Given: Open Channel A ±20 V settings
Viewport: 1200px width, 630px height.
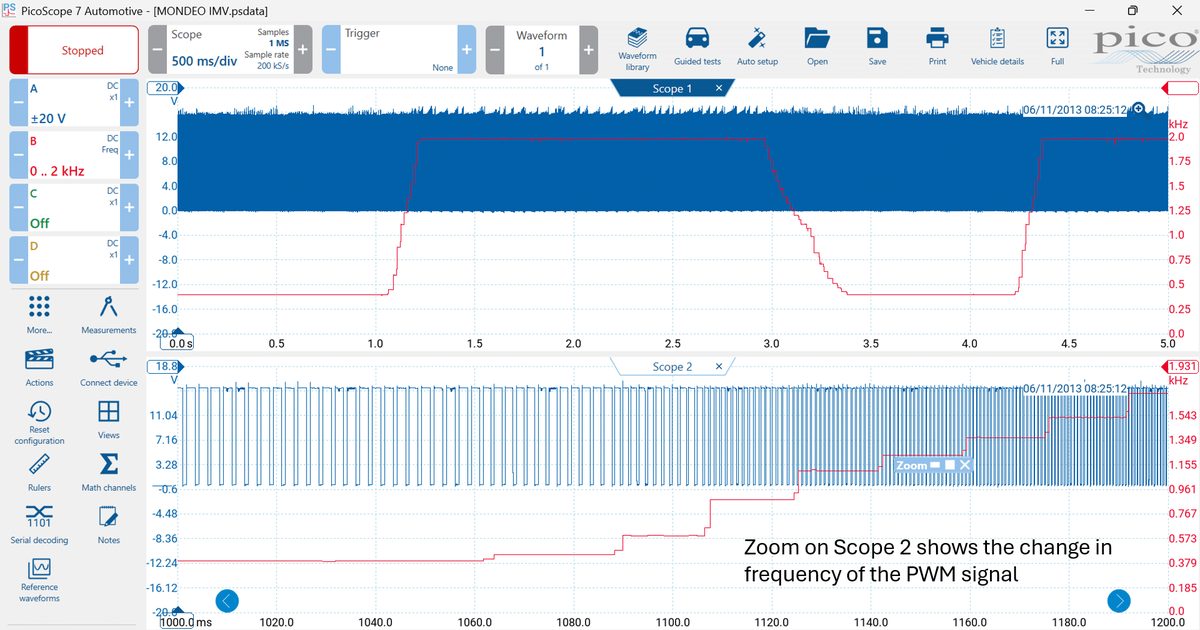Looking at the screenshot, I should pos(74,103).
